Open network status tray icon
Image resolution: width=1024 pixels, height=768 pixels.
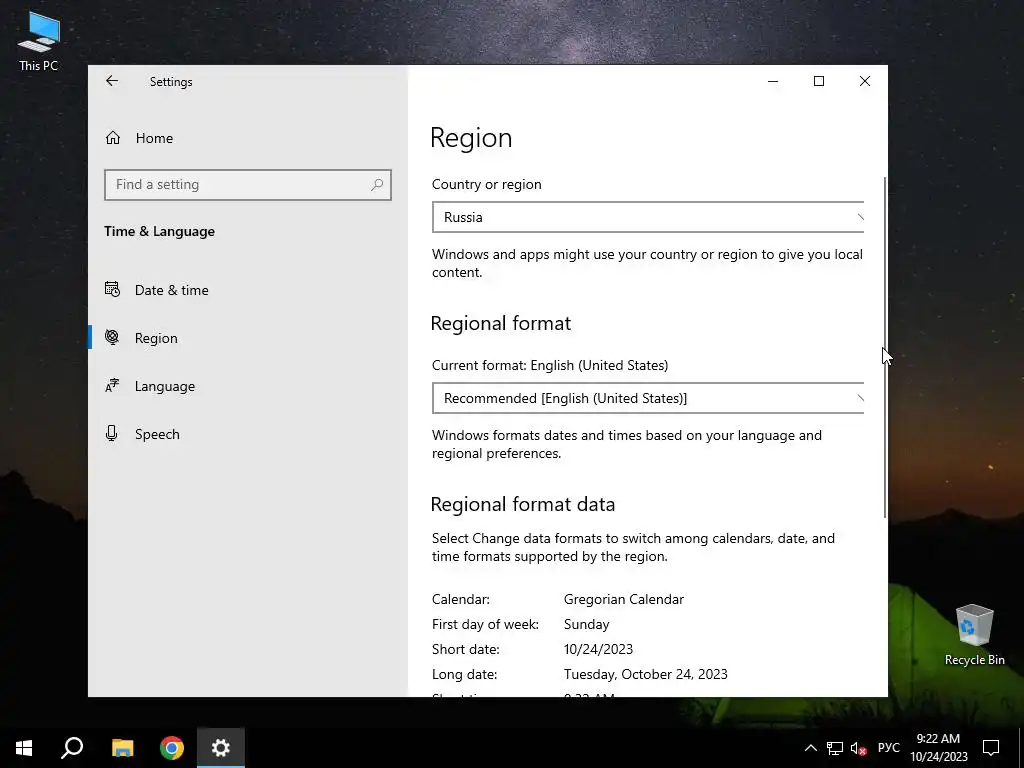(835, 748)
